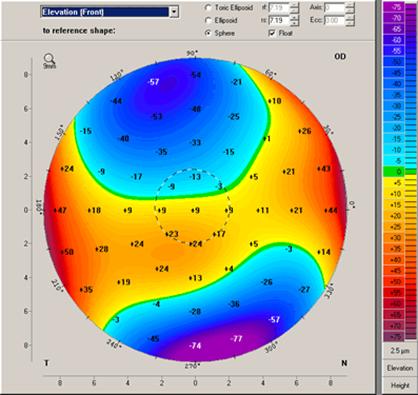Toggle the Float checkbox

coord(272,33)
